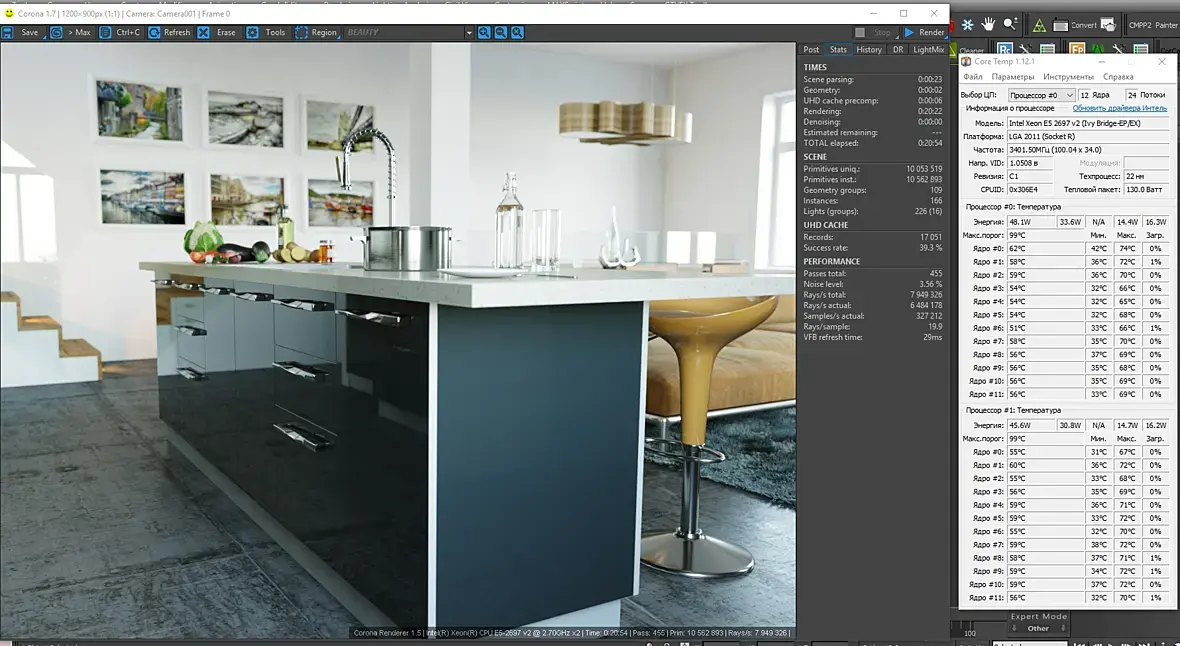
Task: Select the Stats tab
Action: coord(838,50)
